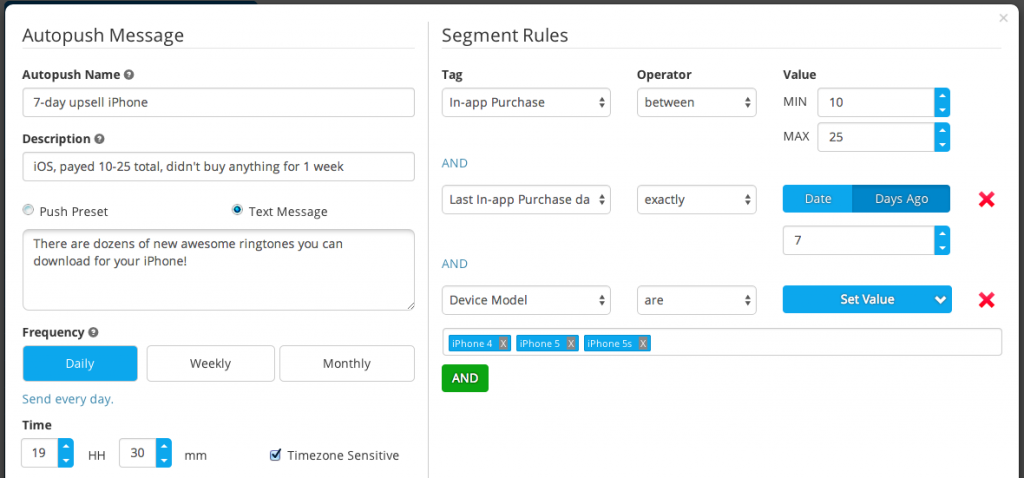1024x478 pixels.
Task: Switch to the Date tab
Action: click(x=818, y=199)
